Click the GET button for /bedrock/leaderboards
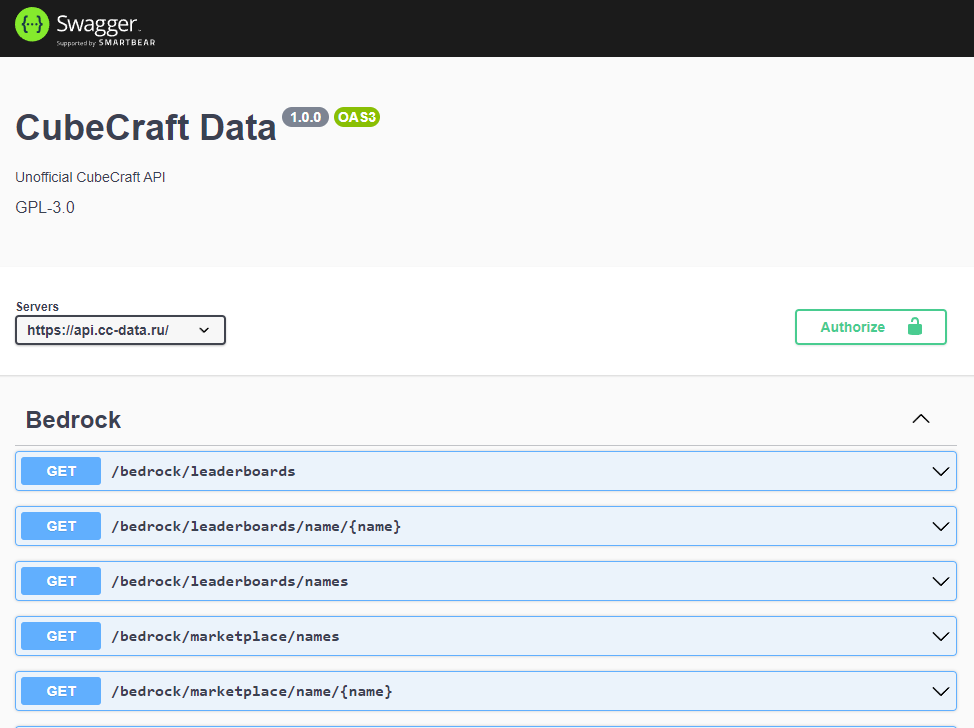Viewport: 974px width, 728px height. (x=61, y=471)
